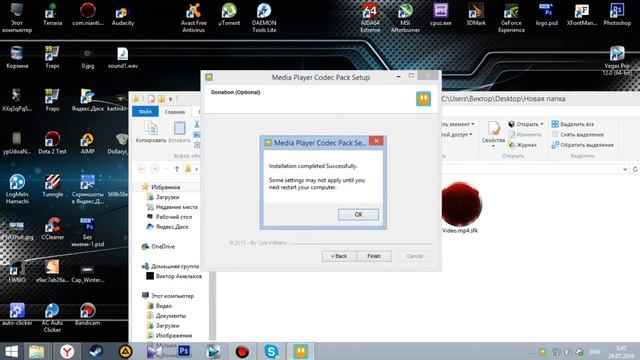Select the LogMeIn Hamachi desktop icon
The image size is (640, 360).
pyautogui.click(x=17, y=189)
